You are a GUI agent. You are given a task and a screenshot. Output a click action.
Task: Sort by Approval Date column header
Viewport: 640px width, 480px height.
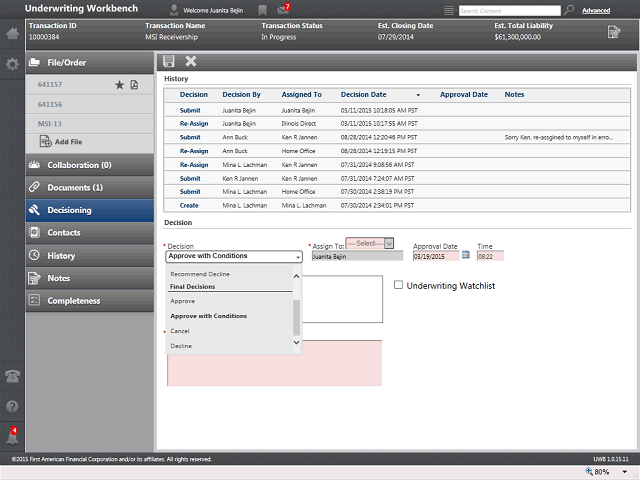coord(464,95)
